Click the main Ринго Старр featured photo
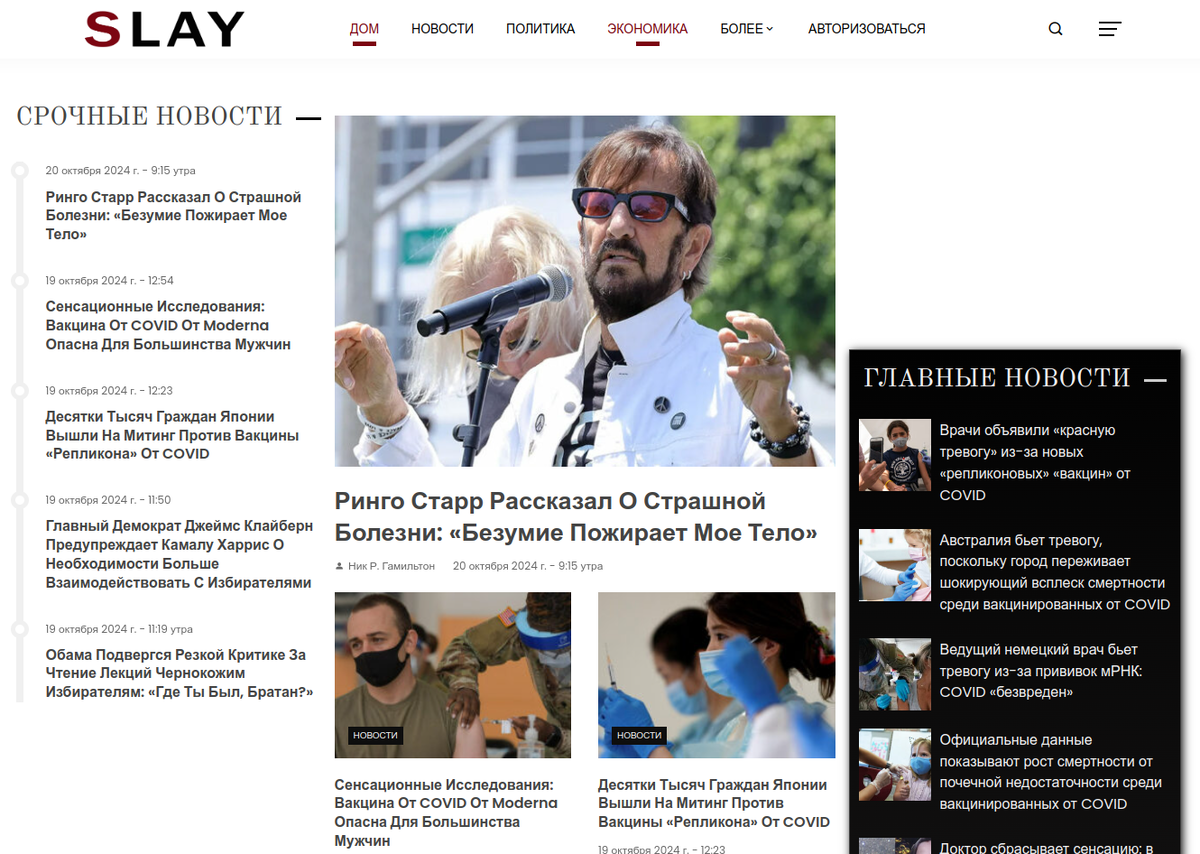This screenshot has width=1200, height=854. click(585, 291)
